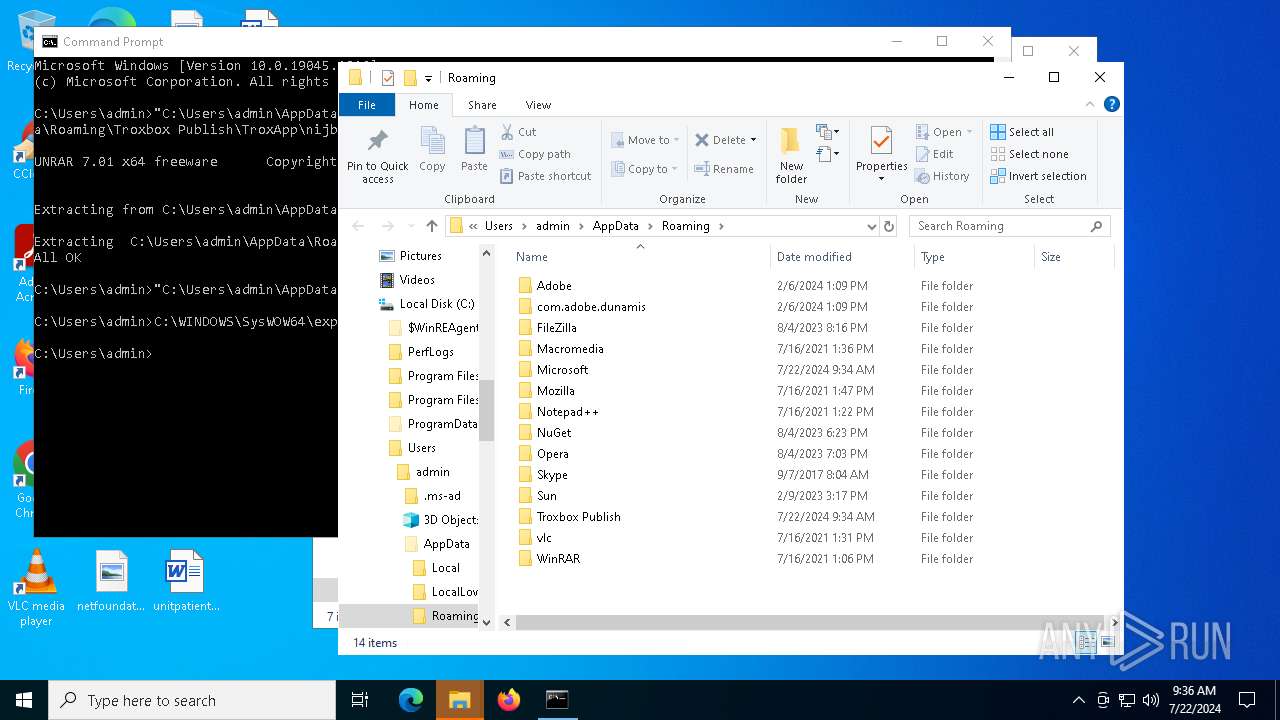
Task: Open Recent locations dropdown arrow
Action: point(410,227)
